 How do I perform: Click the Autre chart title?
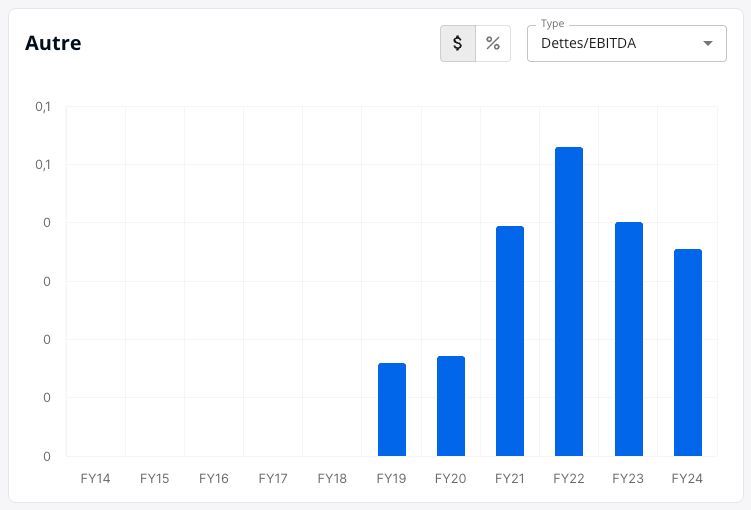[x=53, y=43]
